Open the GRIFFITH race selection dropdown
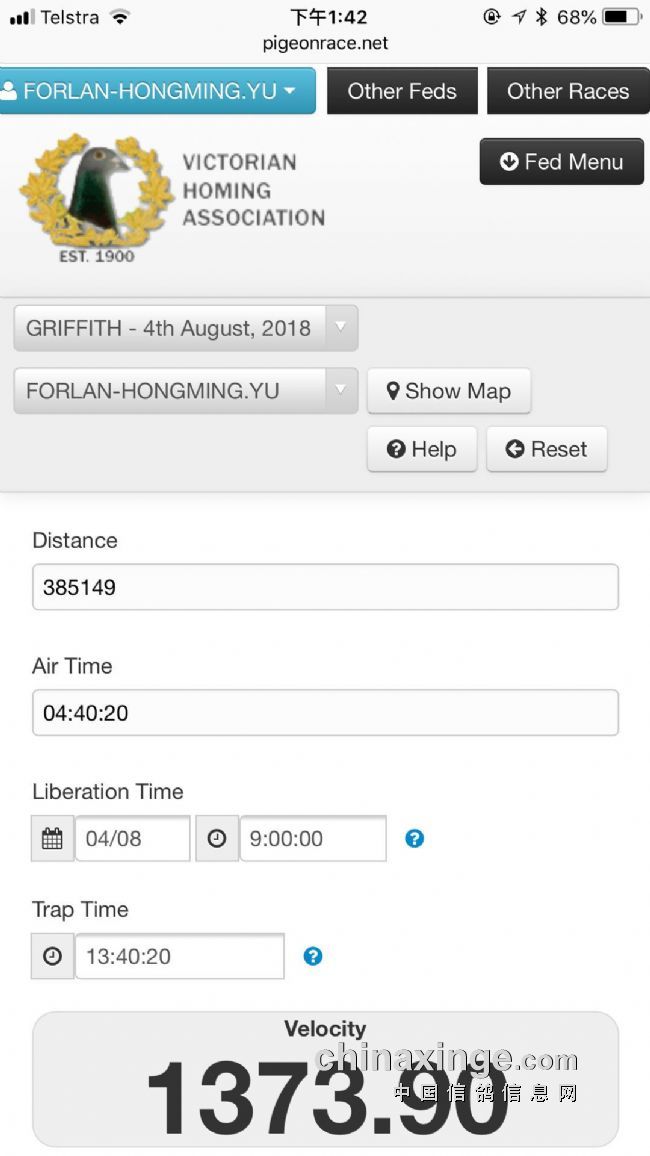The height and width of the screenshot is (1156, 650). (x=186, y=328)
